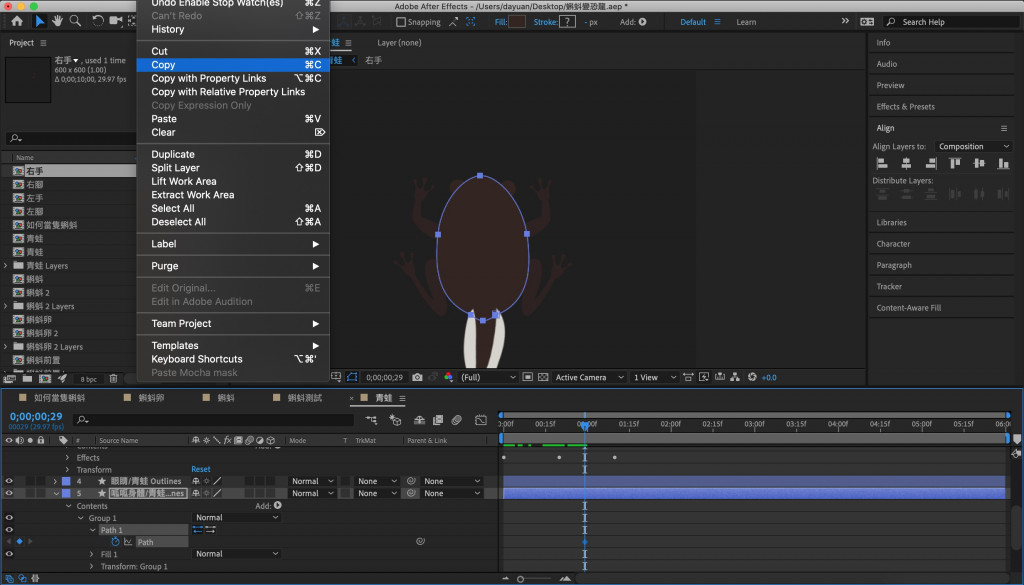Click the blue Reset link for Transform
Image resolution: width=1024 pixels, height=585 pixels.
[201, 469]
